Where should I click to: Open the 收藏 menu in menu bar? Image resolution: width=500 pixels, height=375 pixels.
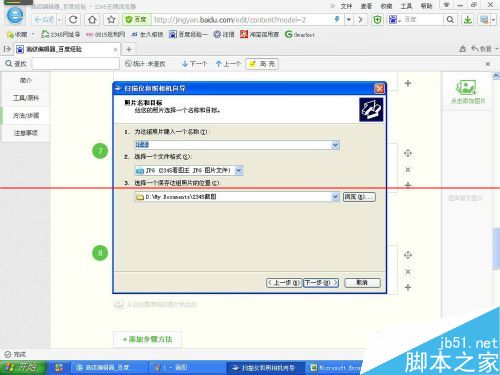point(386,6)
